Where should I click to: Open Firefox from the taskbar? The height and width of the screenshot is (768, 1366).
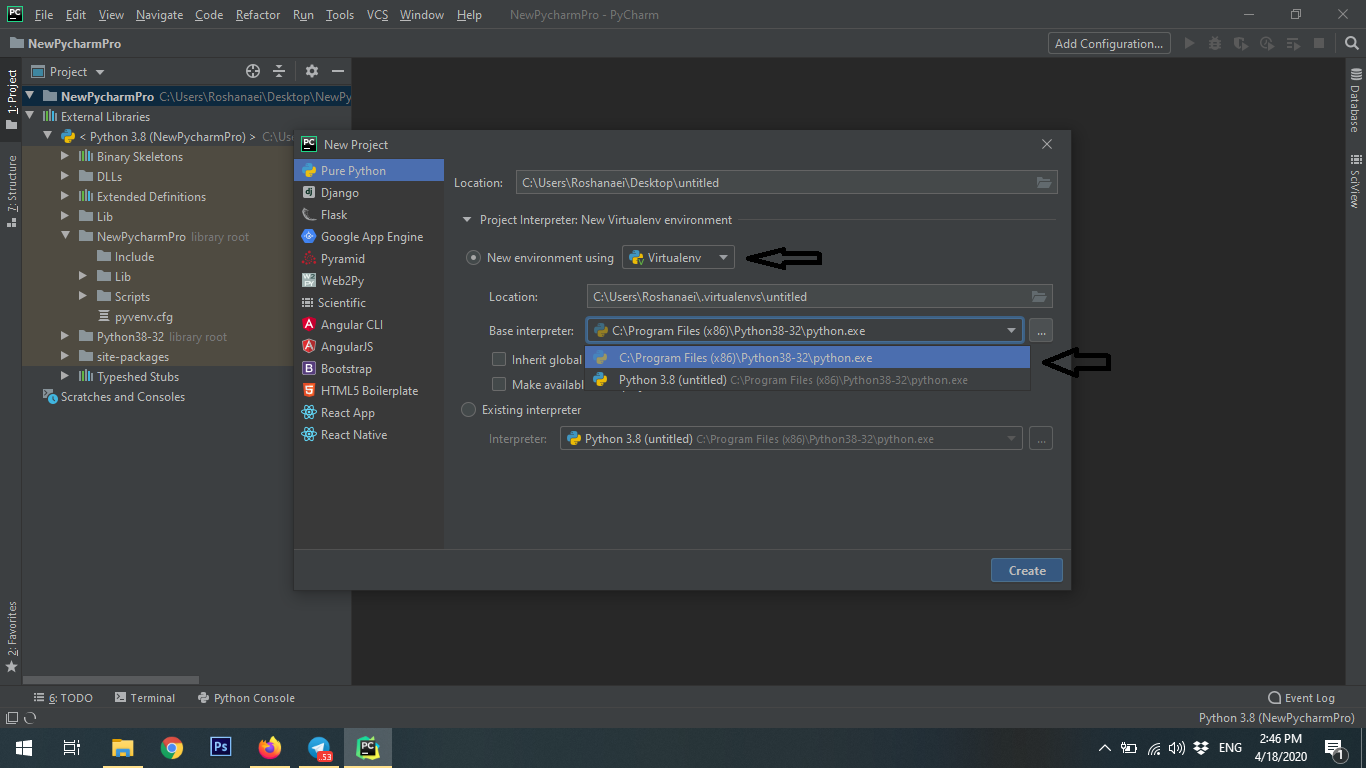[270, 747]
